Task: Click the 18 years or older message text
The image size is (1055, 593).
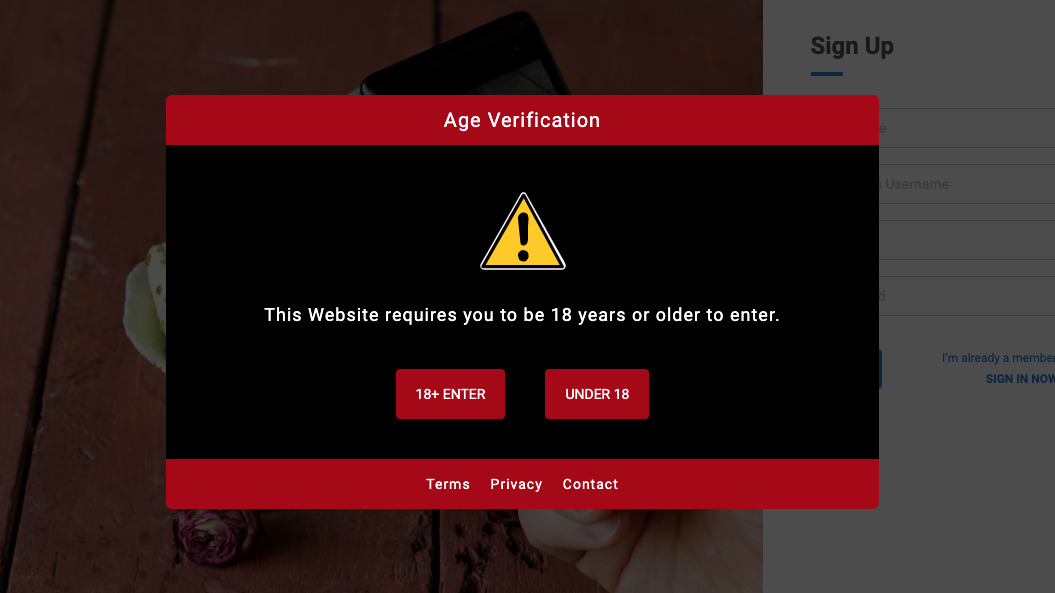Action: tap(521, 315)
